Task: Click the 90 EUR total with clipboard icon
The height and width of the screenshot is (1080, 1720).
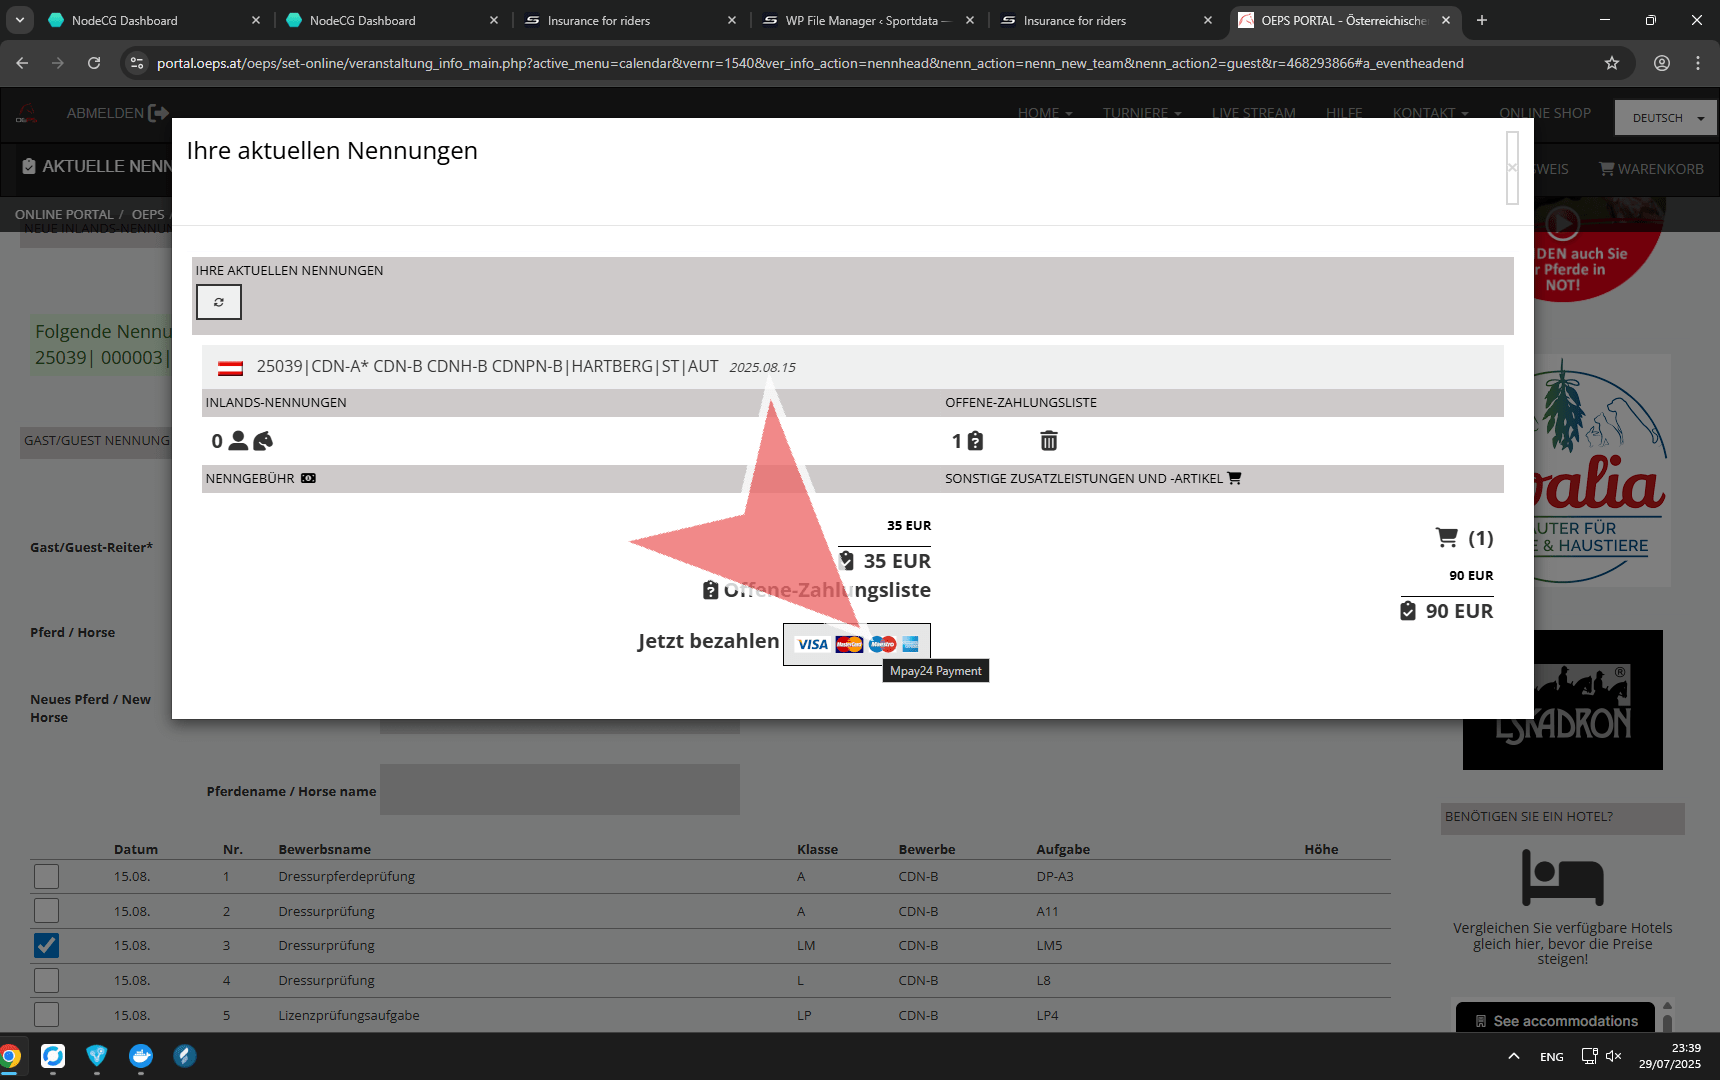Action: click(x=1447, y=611)
